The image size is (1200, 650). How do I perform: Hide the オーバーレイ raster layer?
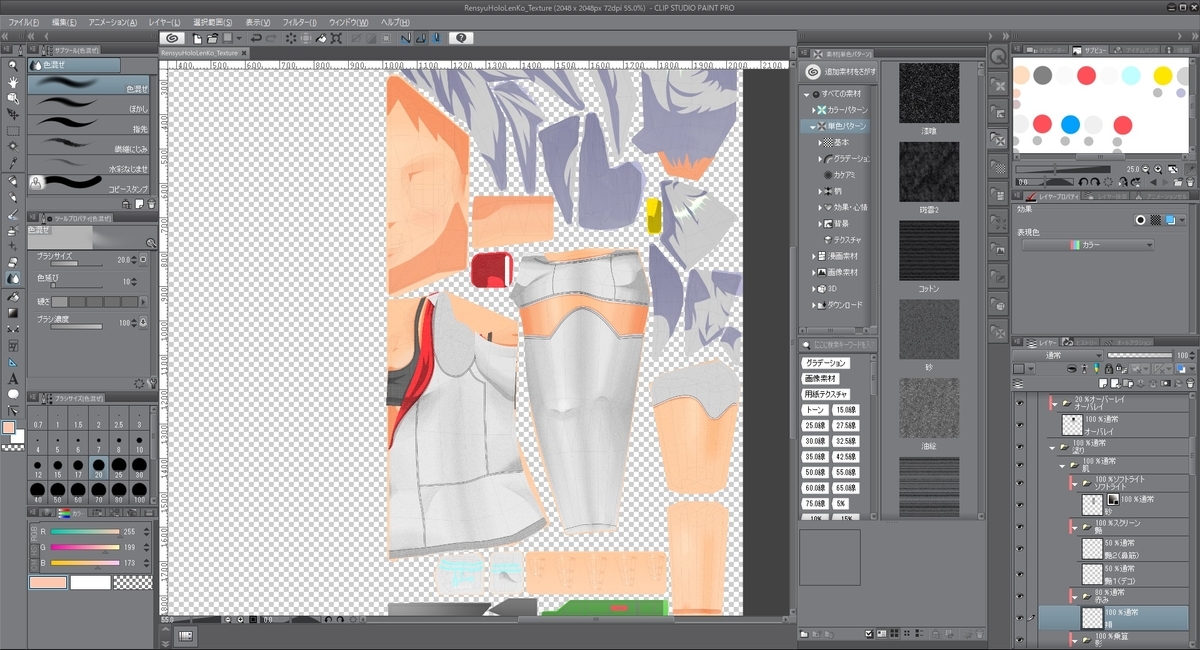(1020, 424)
